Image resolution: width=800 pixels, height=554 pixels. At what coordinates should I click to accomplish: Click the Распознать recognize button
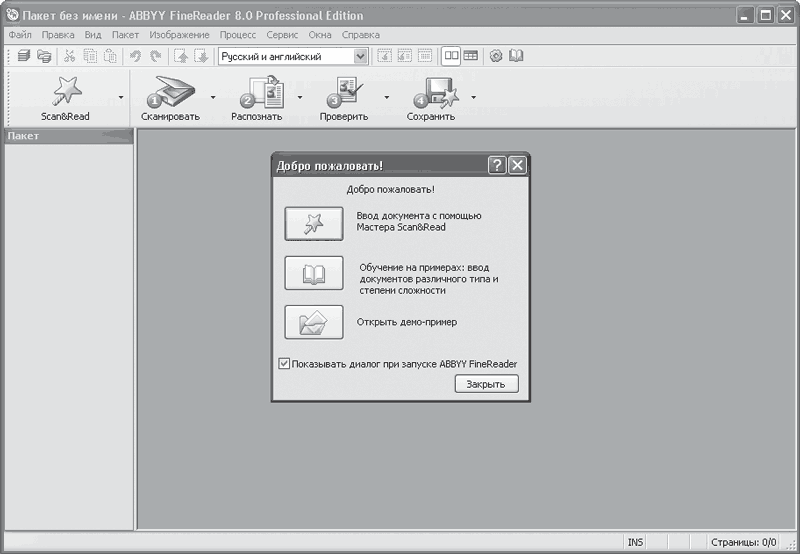coord(257,98)
